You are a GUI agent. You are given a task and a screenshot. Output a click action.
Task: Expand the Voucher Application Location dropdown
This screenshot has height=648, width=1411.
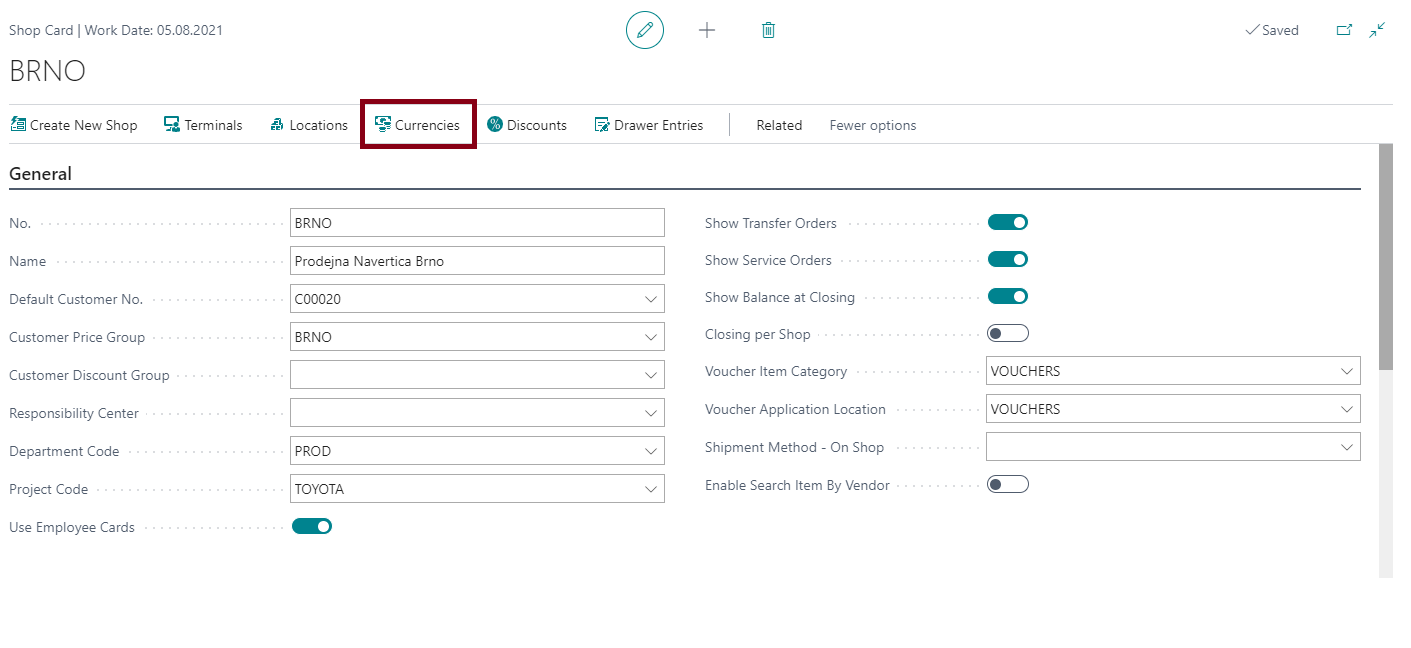click(1347, 409)
